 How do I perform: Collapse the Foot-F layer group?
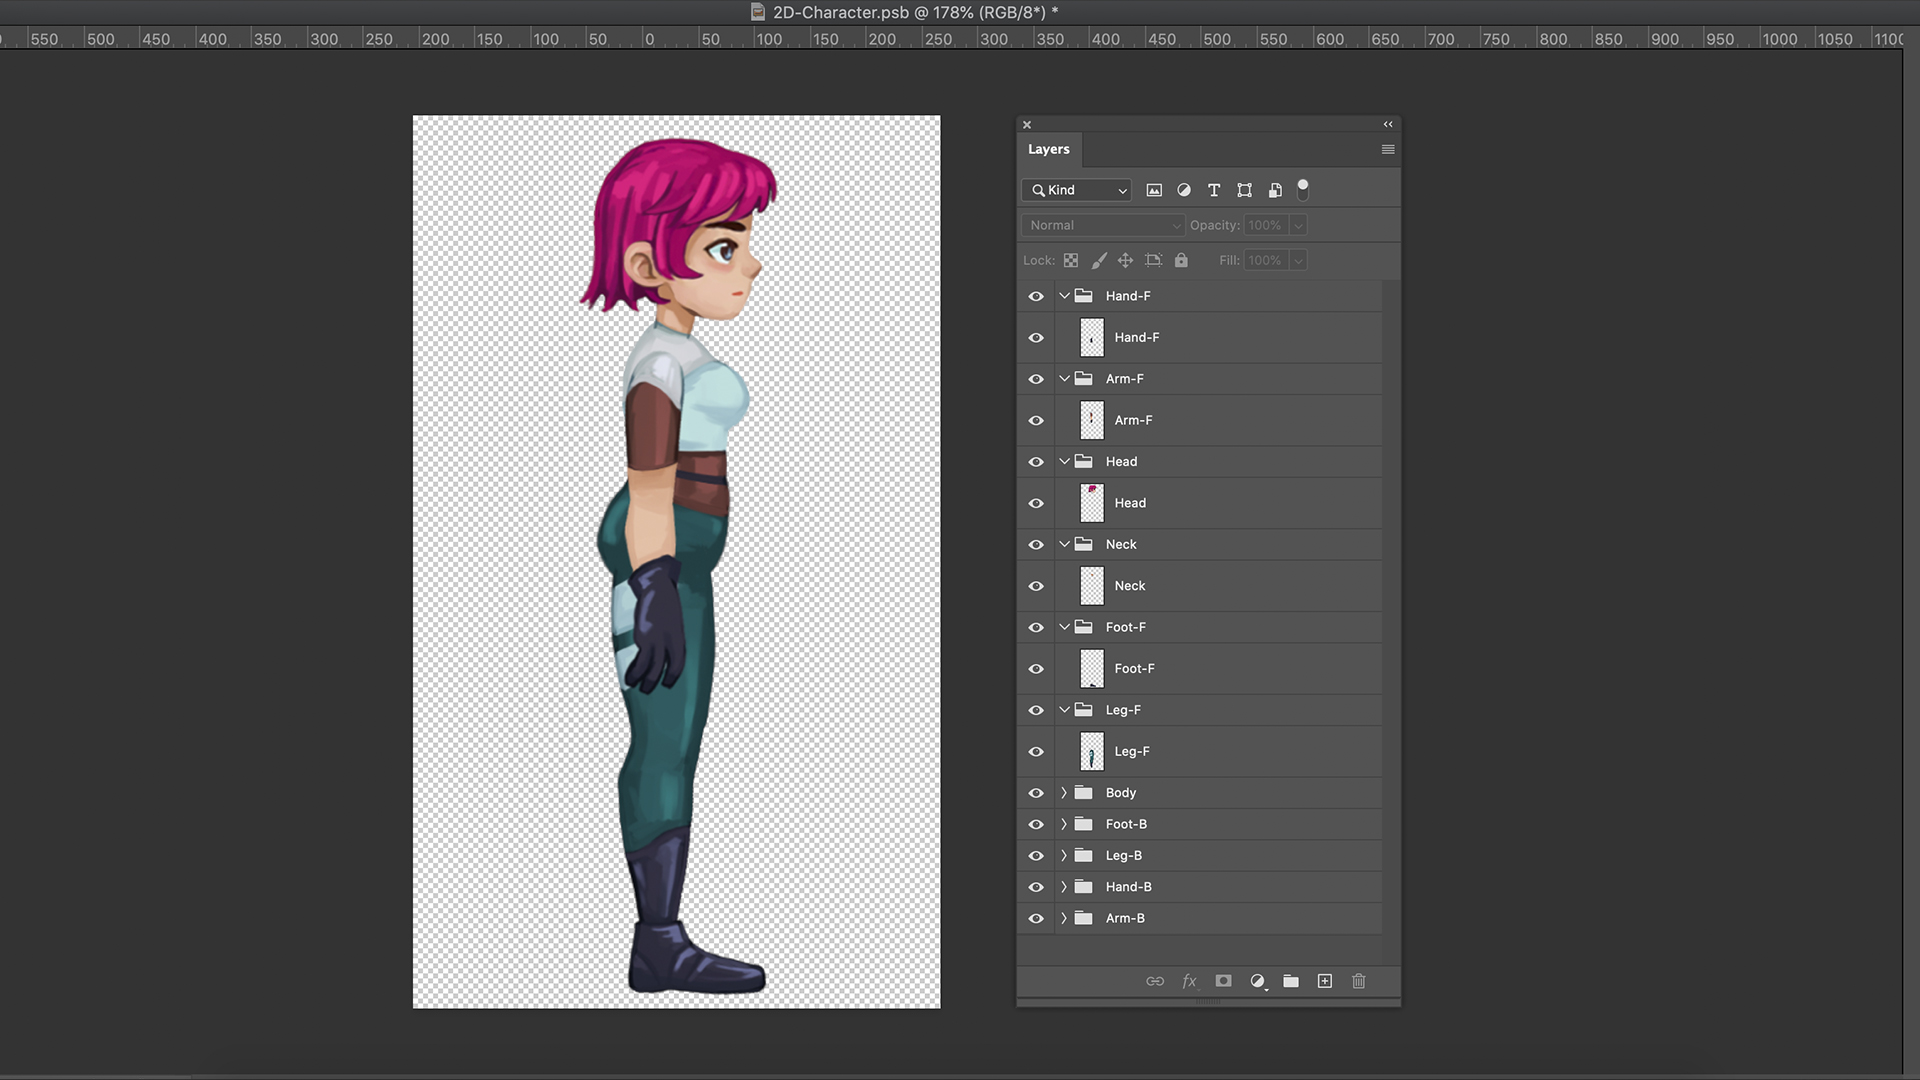(1064, 626)
